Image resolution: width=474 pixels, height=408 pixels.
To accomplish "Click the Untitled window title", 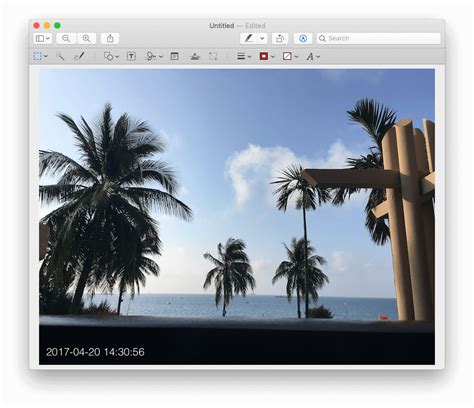I will (x=222, y=26).
